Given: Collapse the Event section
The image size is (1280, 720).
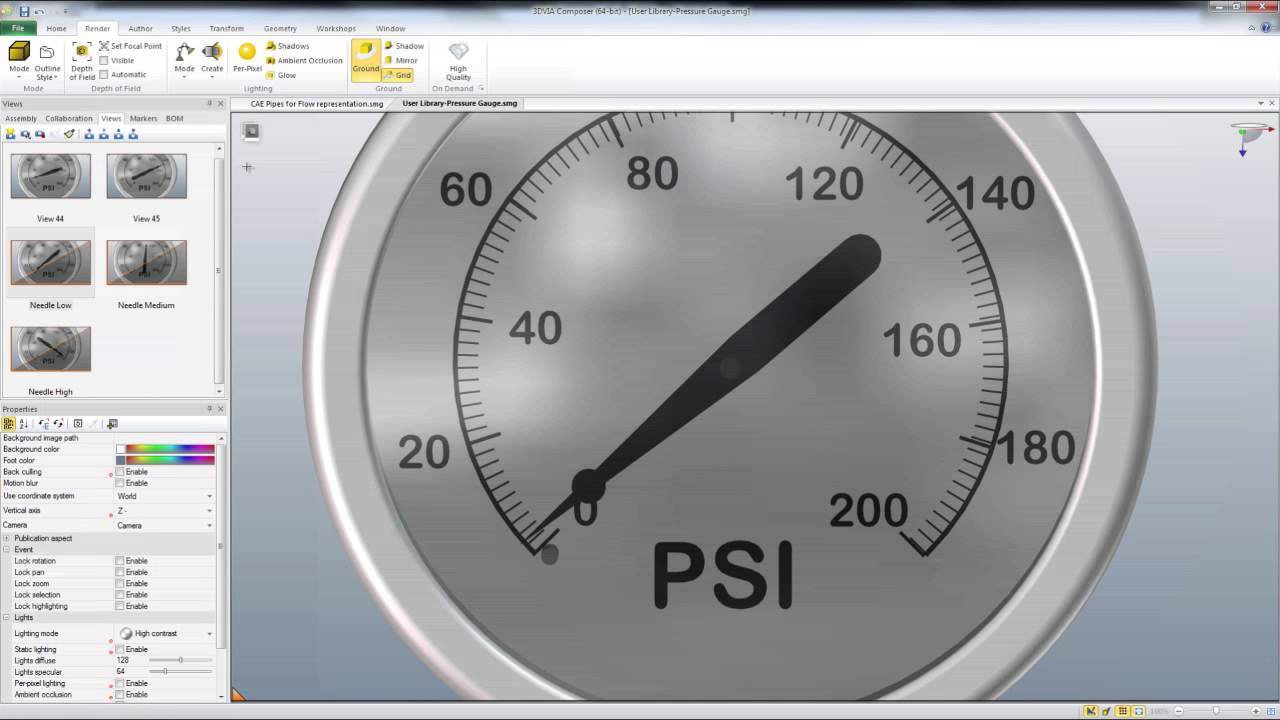Looking at the screenshot, I should point(6,550).
